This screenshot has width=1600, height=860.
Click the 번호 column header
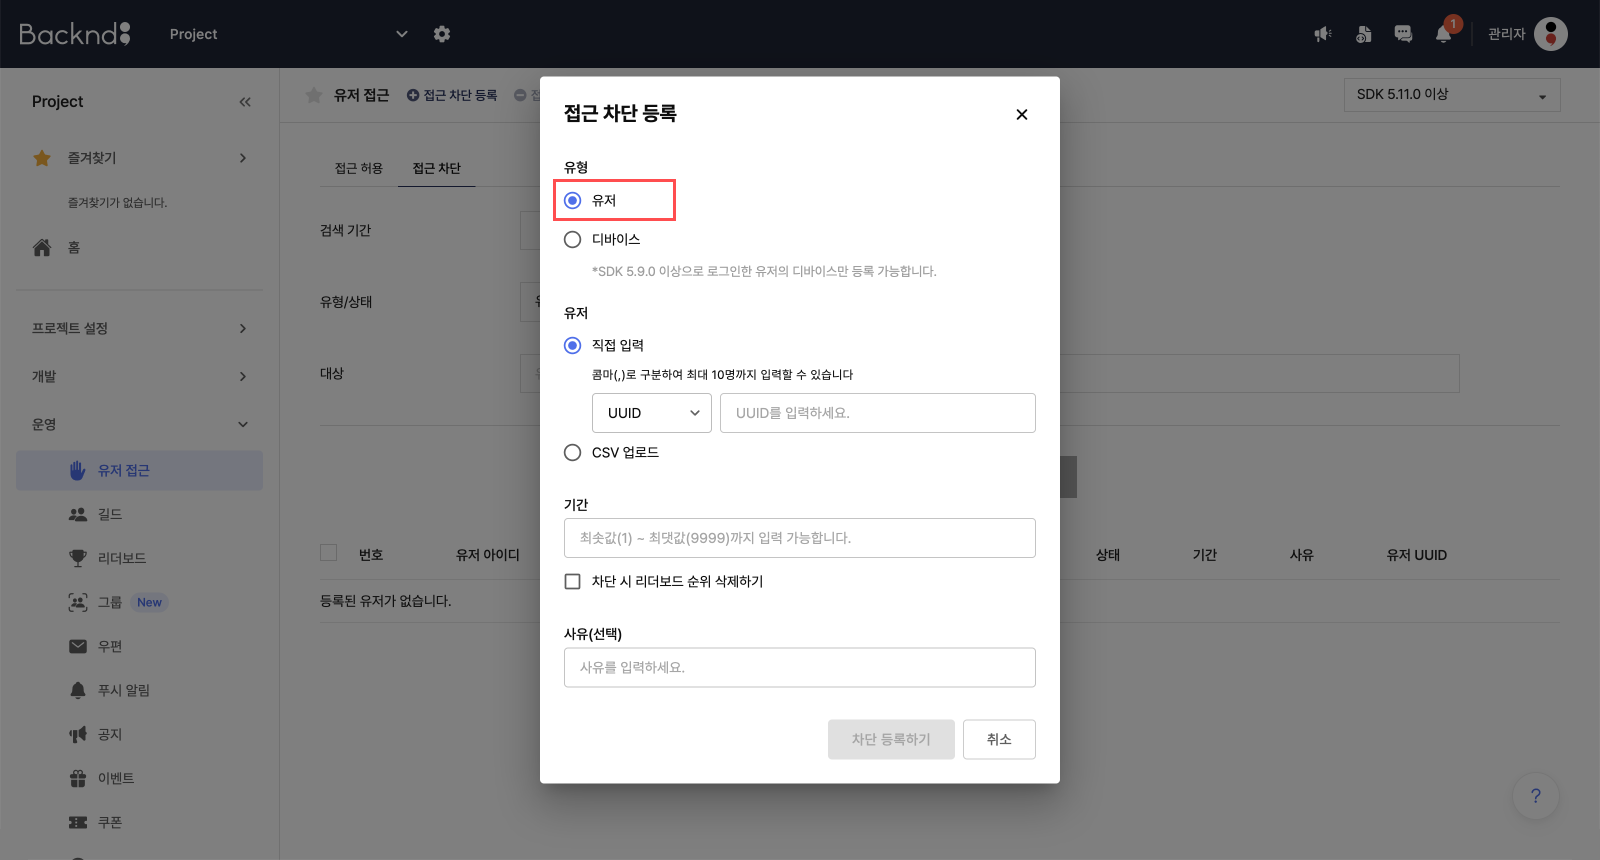tap(371, 555)
